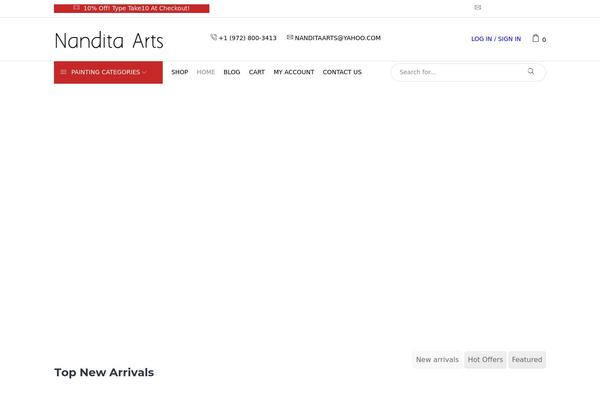Select the Hot Offers tab
This screenshot has height=400, width=600.
click(485, 360)
